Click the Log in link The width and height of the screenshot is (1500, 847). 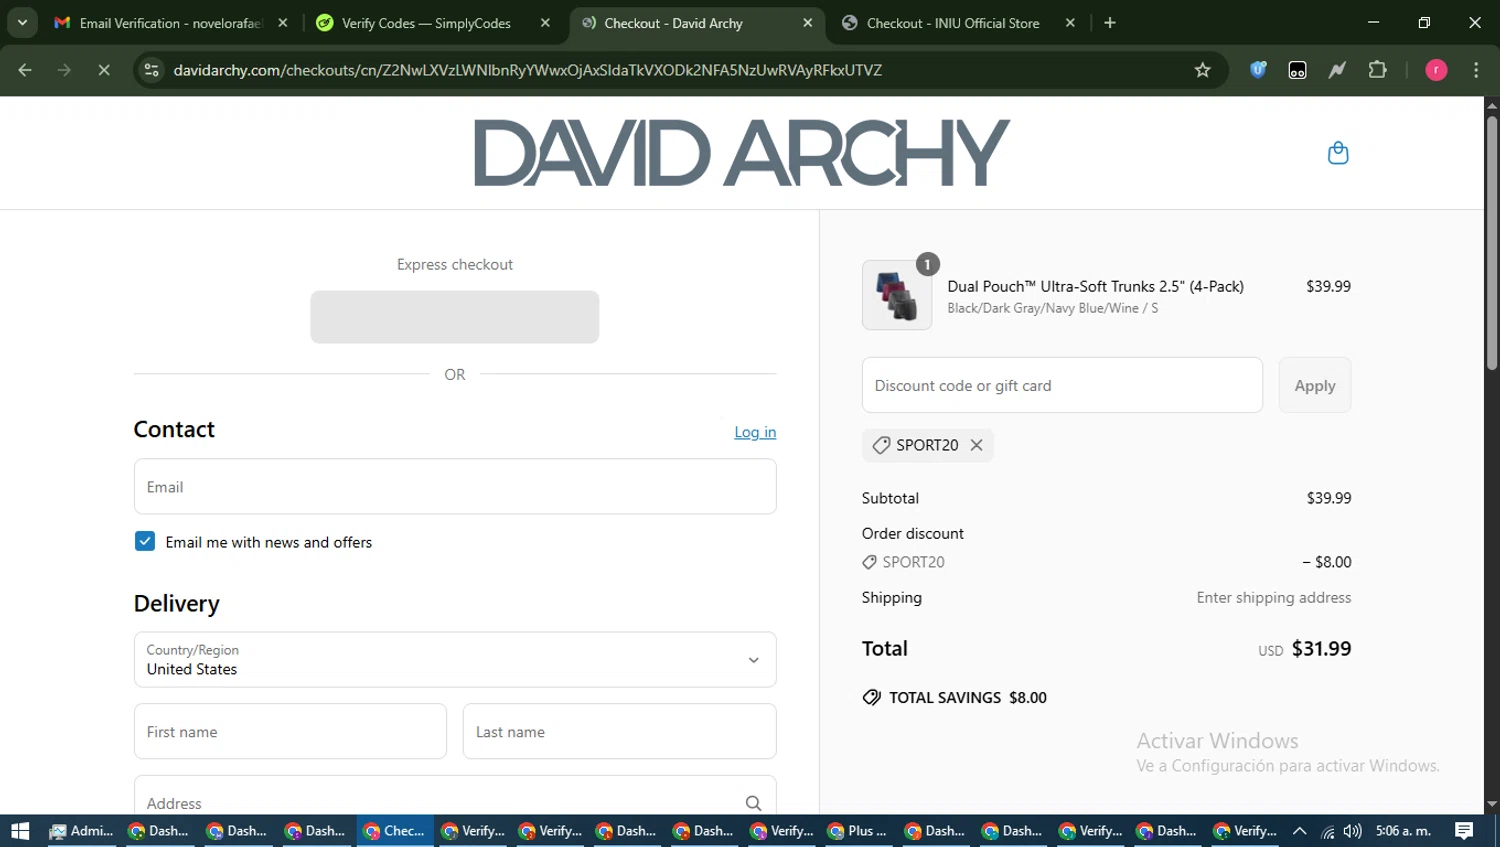tap(755, 432)
